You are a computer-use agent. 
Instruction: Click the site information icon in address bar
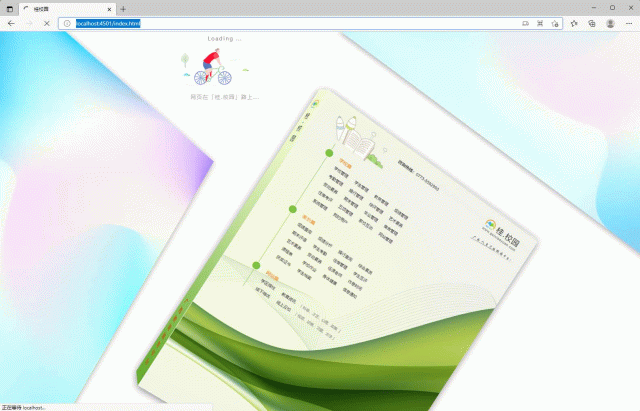68,22
